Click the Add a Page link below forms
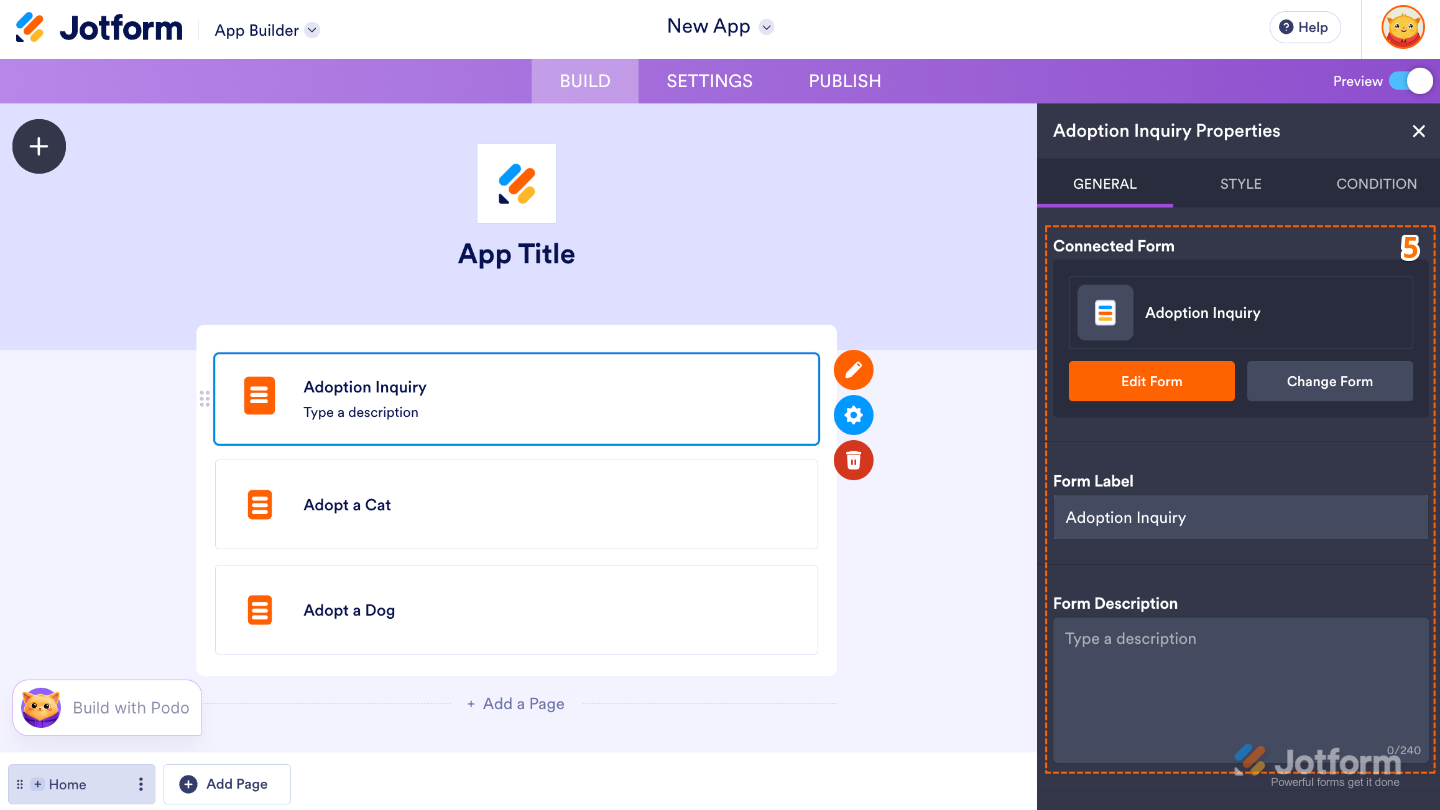1440x810 pixels. point(516,703)
